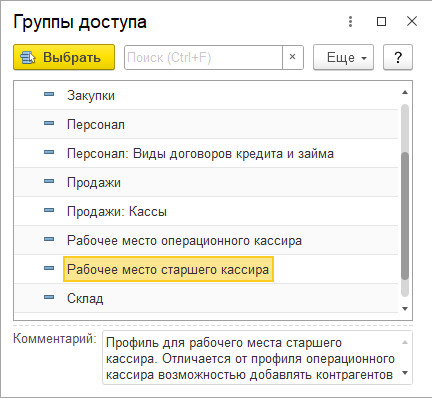Select Персонал: Виды договоров кредита и займа
Image resolution: width=432 pixels, height=398 pixels.
206,153
